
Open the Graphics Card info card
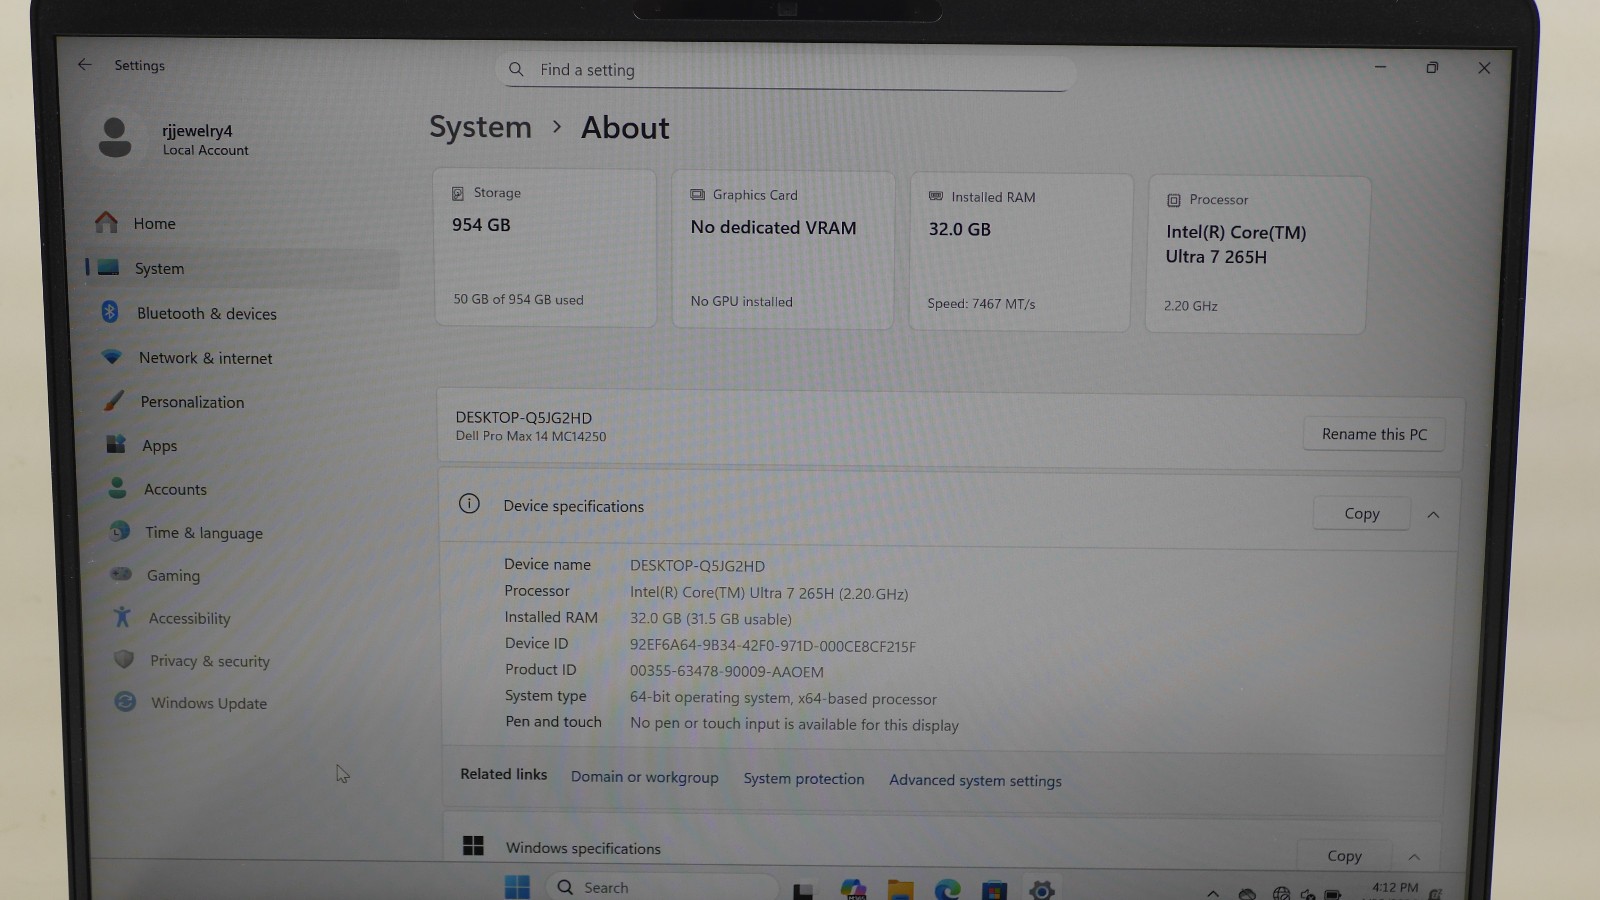click(x=783, y=250)
